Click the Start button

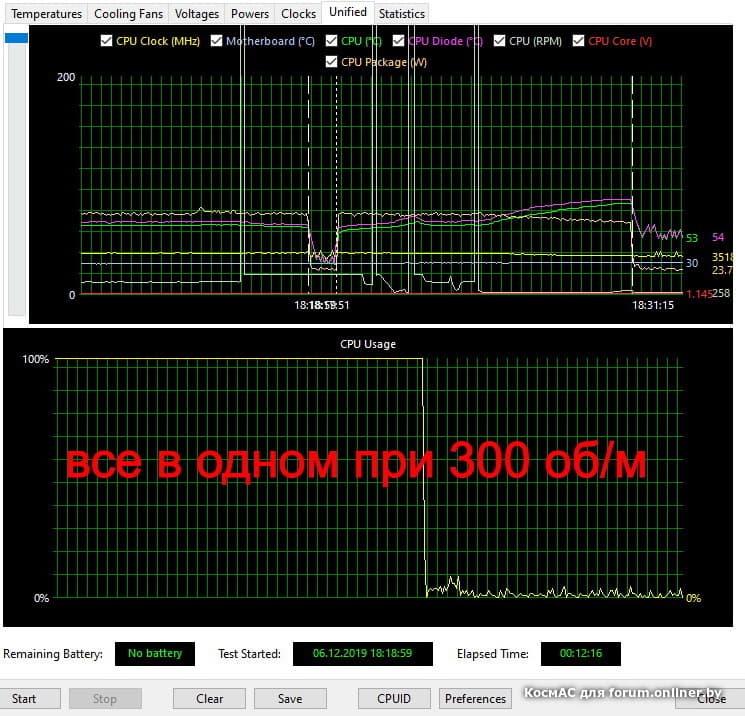pyautogui.click(x=29, y=698)
